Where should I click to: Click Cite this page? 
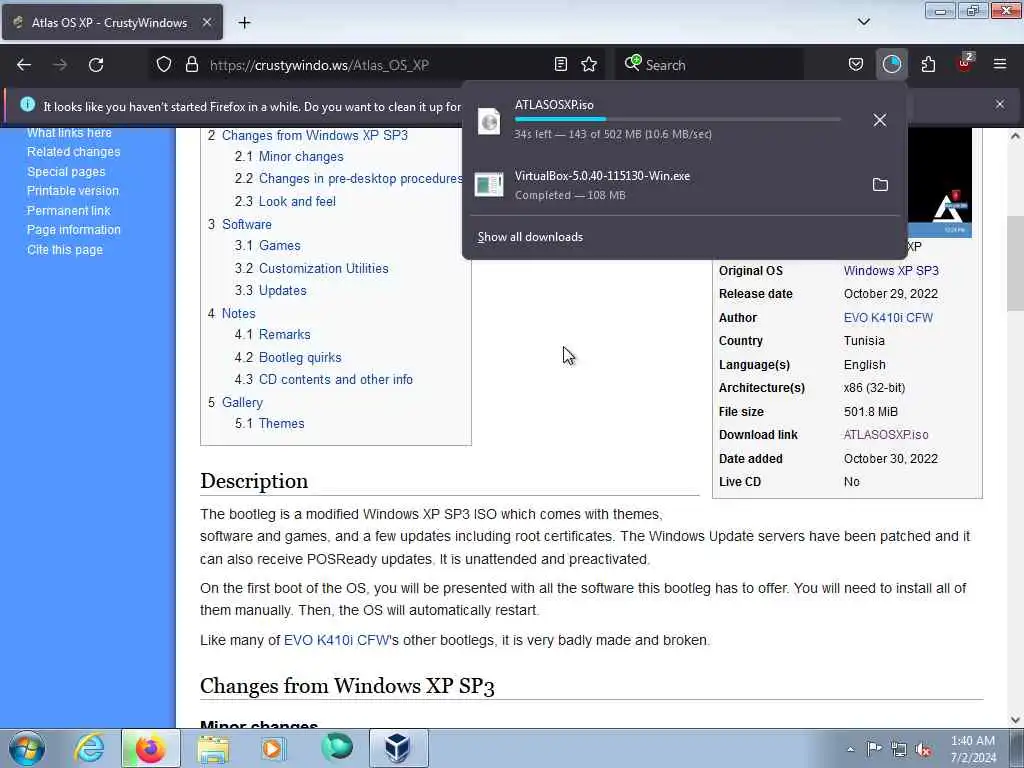point(65,249)
